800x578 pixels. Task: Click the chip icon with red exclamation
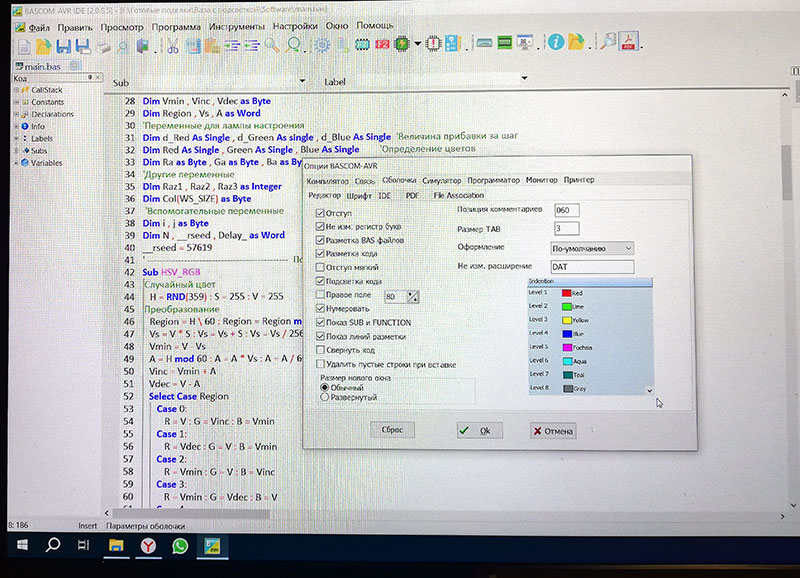coord(433,44)
